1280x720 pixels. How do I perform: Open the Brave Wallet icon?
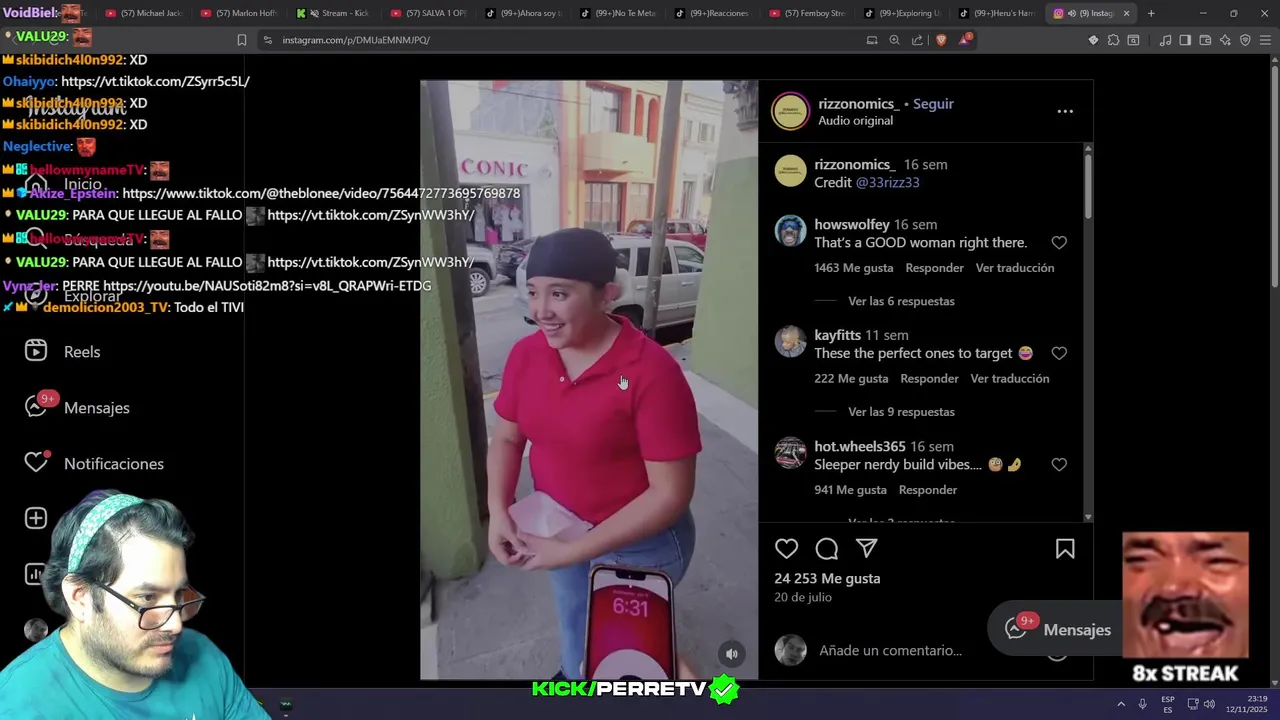[x=1205, y=40]
